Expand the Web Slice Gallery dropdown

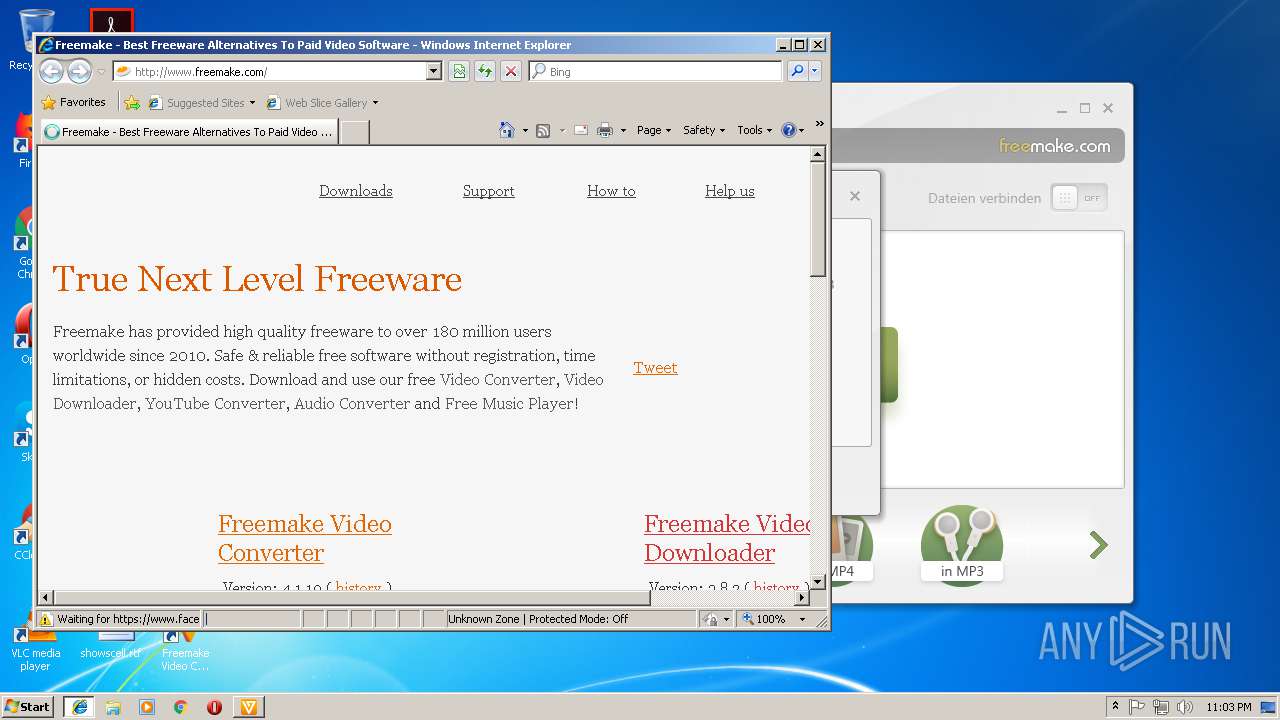pos(375,102)
